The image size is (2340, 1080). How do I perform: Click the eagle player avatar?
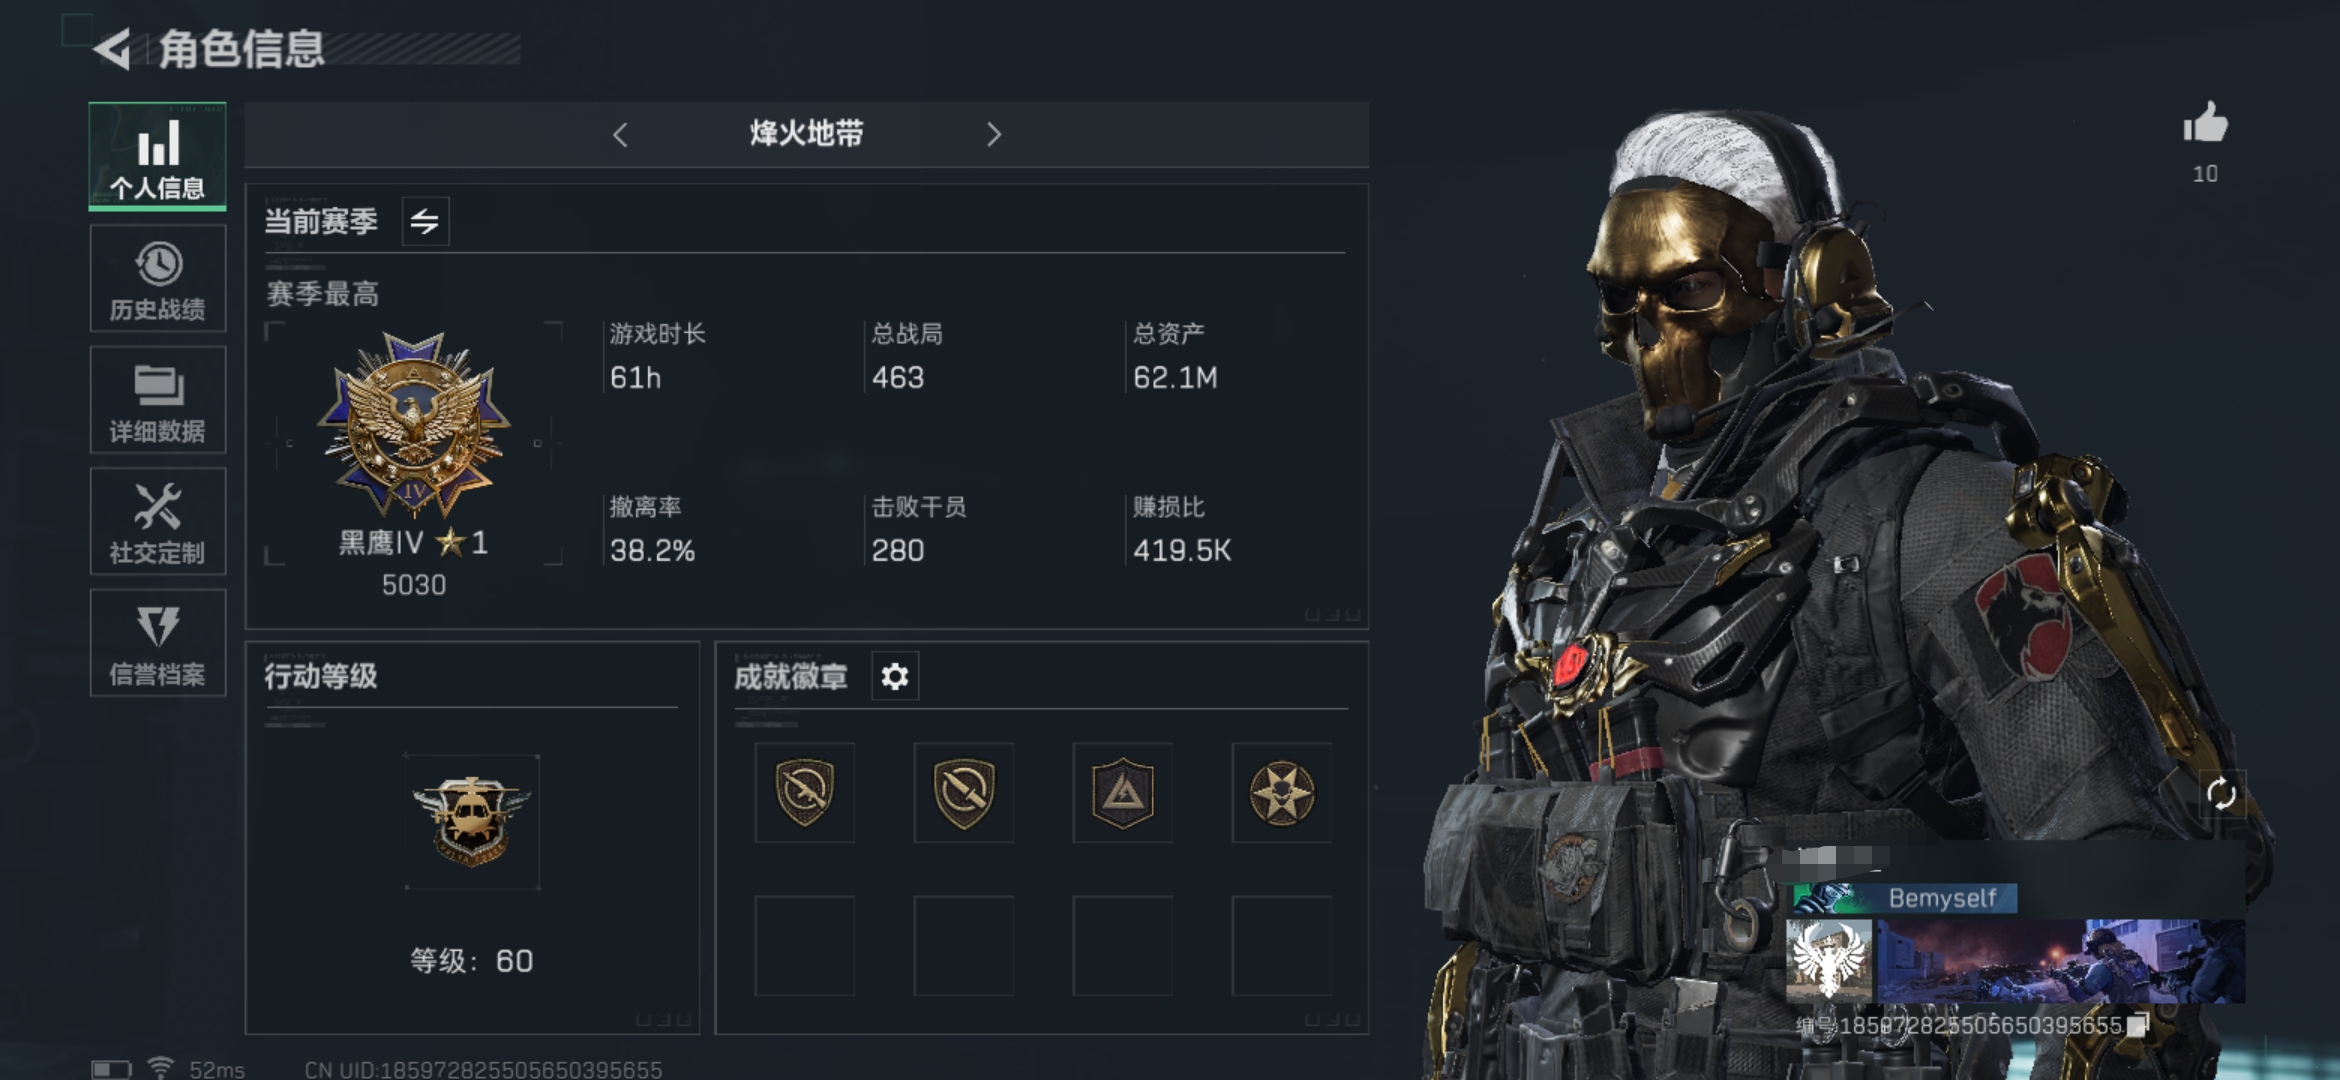(x=1829, y=960)
